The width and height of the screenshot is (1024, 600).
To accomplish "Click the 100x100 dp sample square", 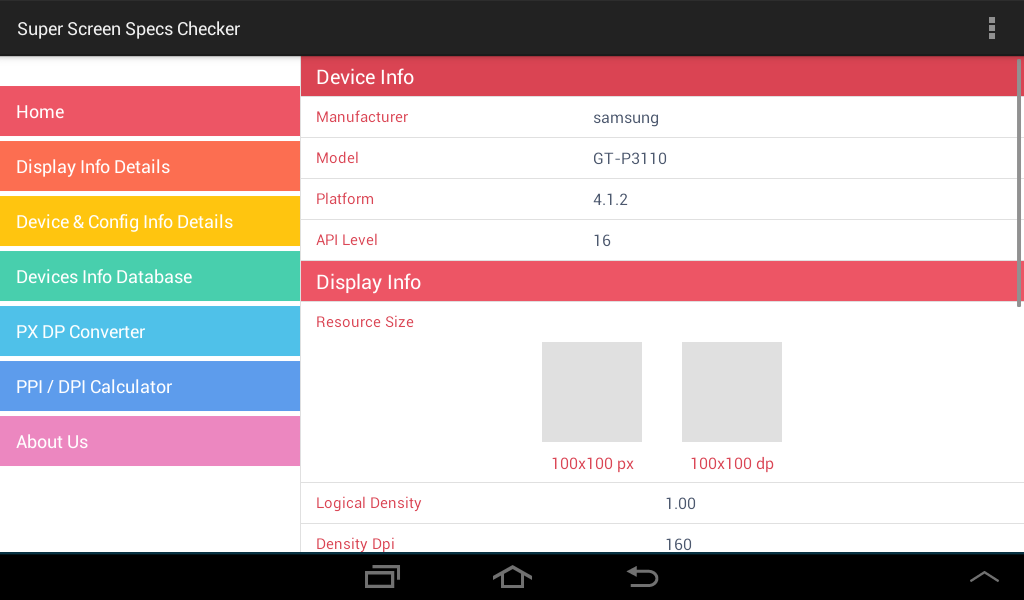I will pos(731,392).
